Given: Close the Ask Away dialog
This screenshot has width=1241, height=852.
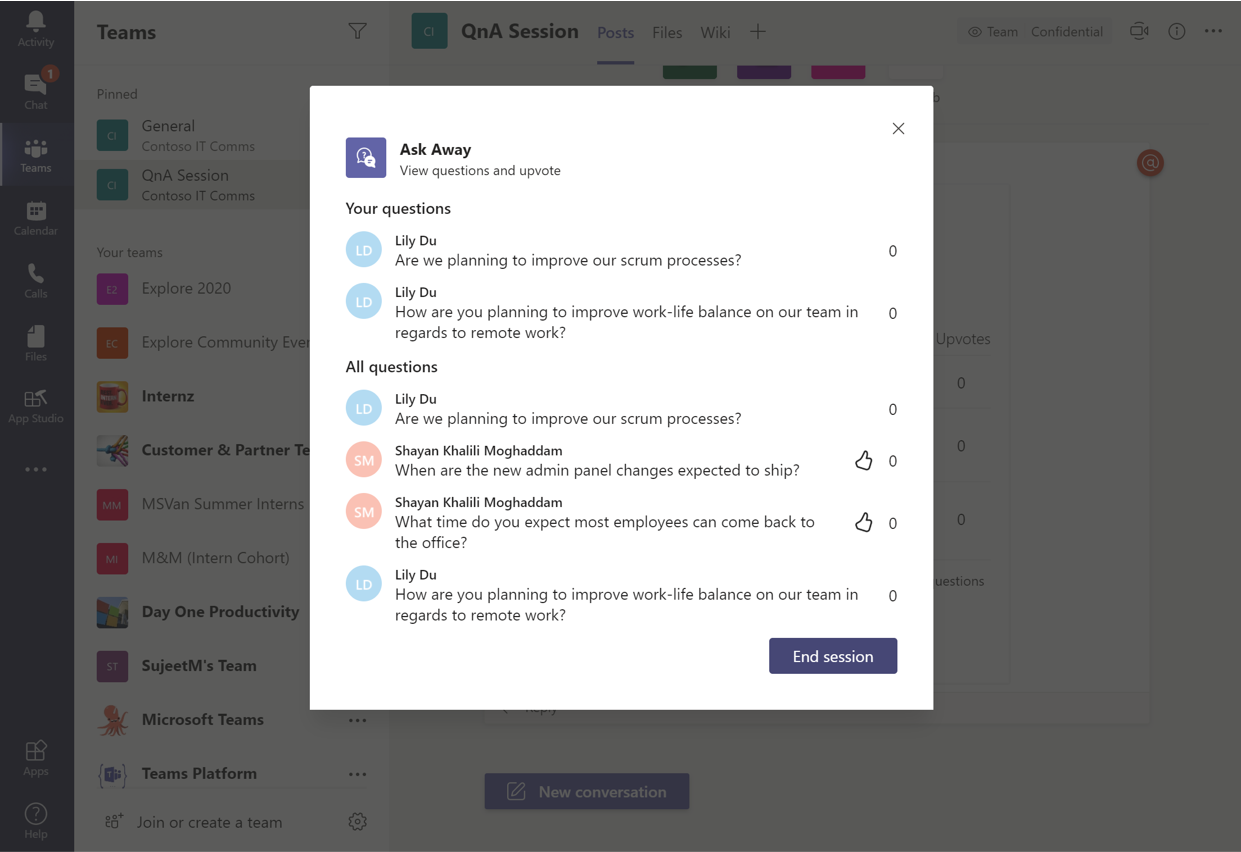Looking at the screenshot, I should [898, 129].
